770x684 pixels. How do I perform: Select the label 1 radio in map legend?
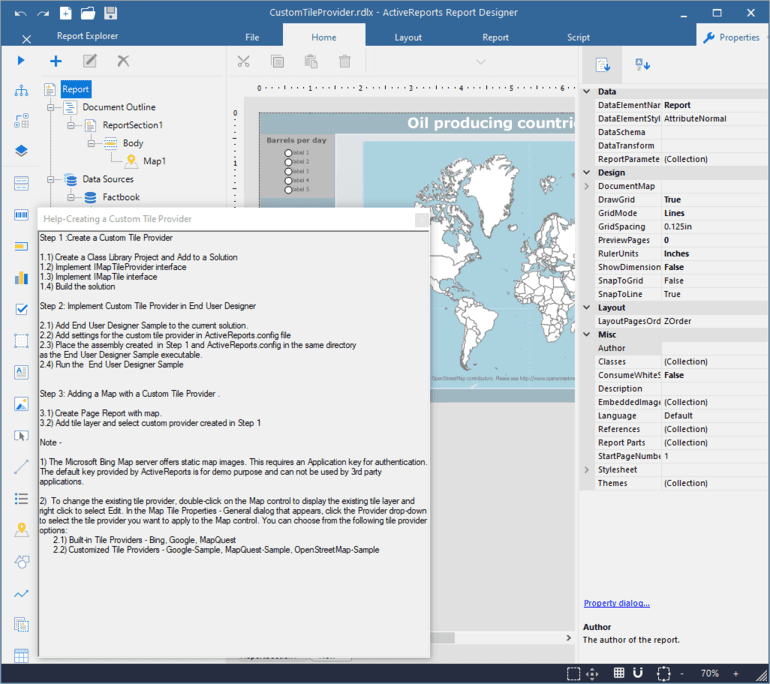tap(288, 153)
